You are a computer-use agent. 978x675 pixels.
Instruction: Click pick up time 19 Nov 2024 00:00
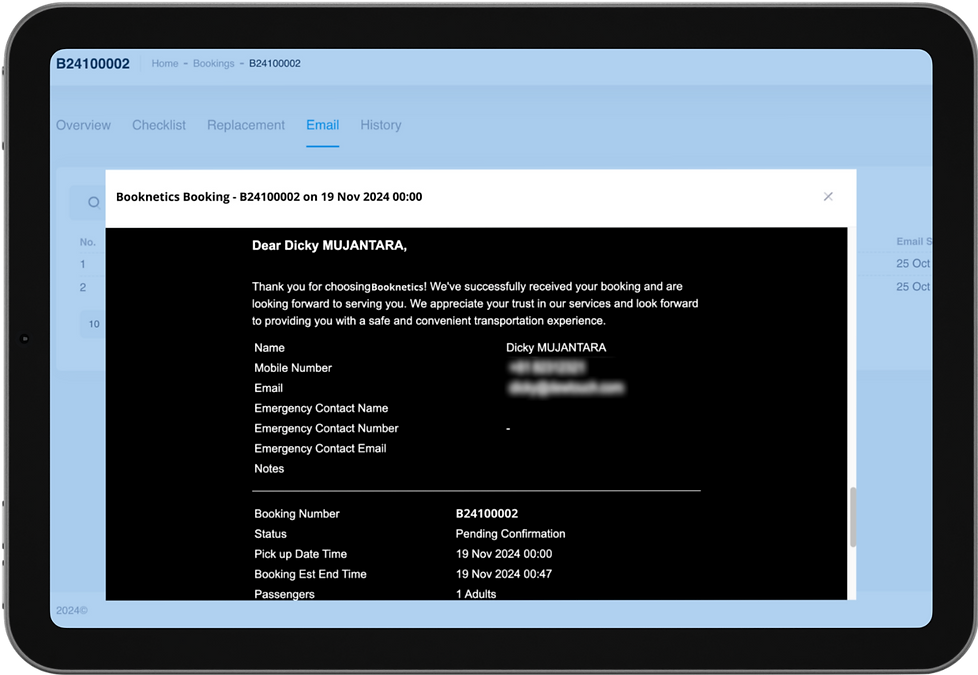click(504, 554)
